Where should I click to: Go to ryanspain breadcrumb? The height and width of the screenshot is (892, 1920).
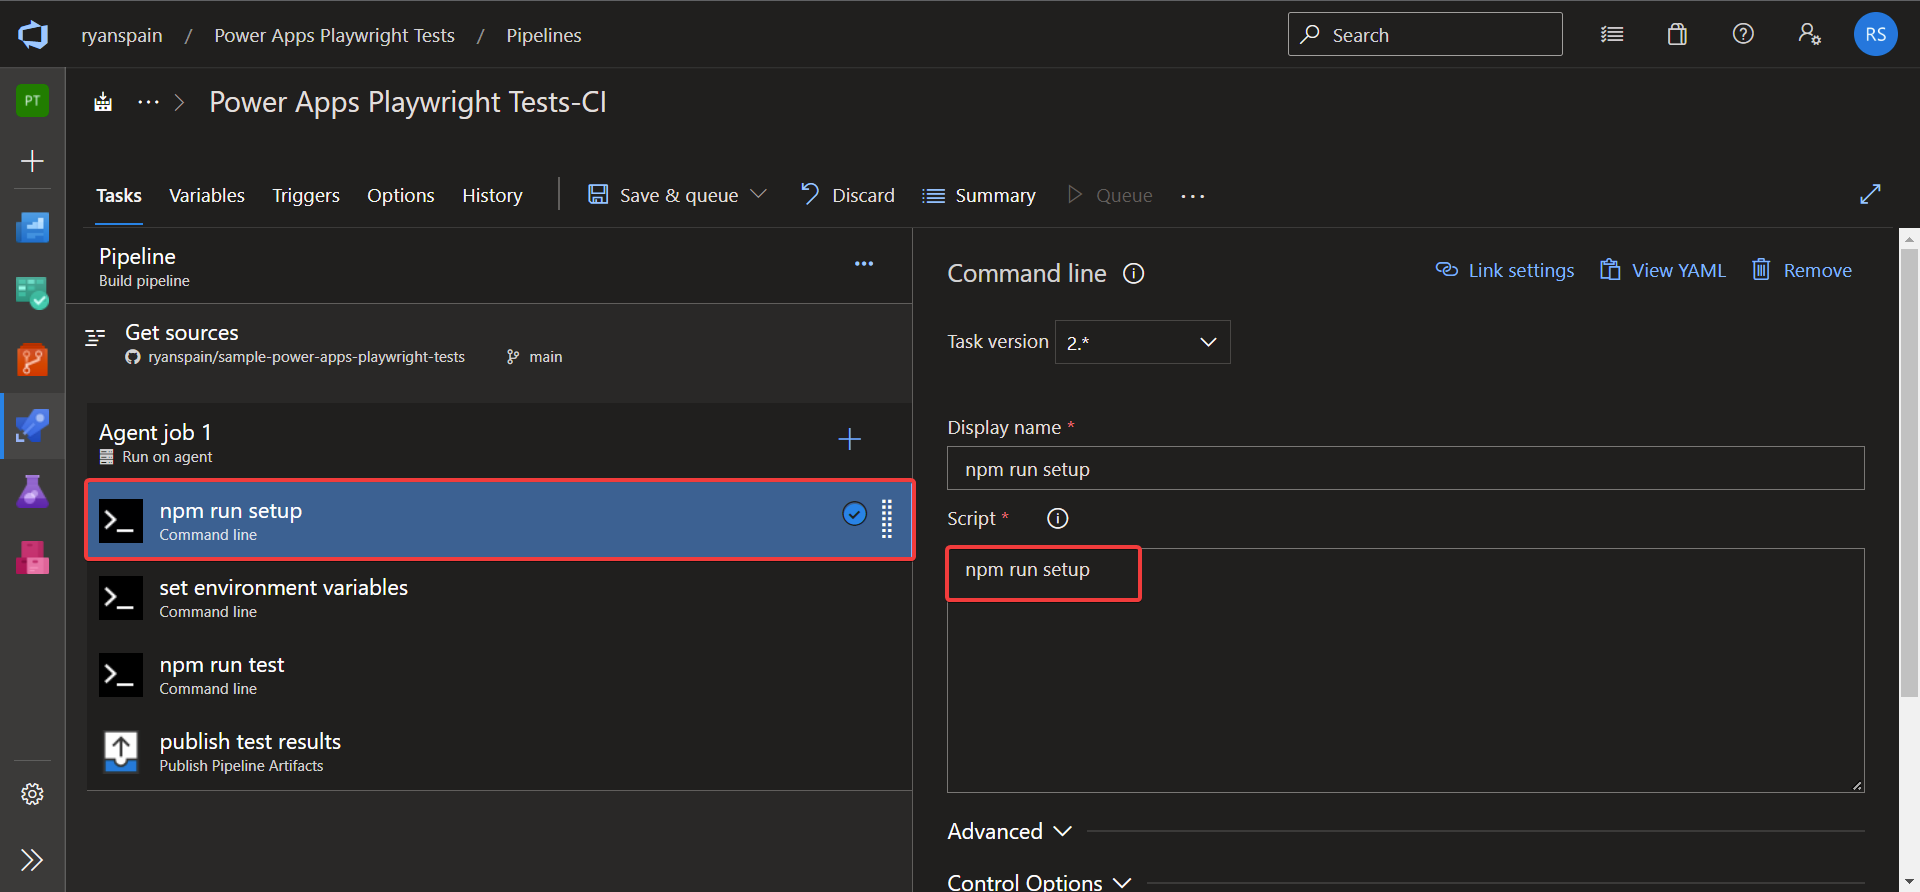[x=122, y=35]
